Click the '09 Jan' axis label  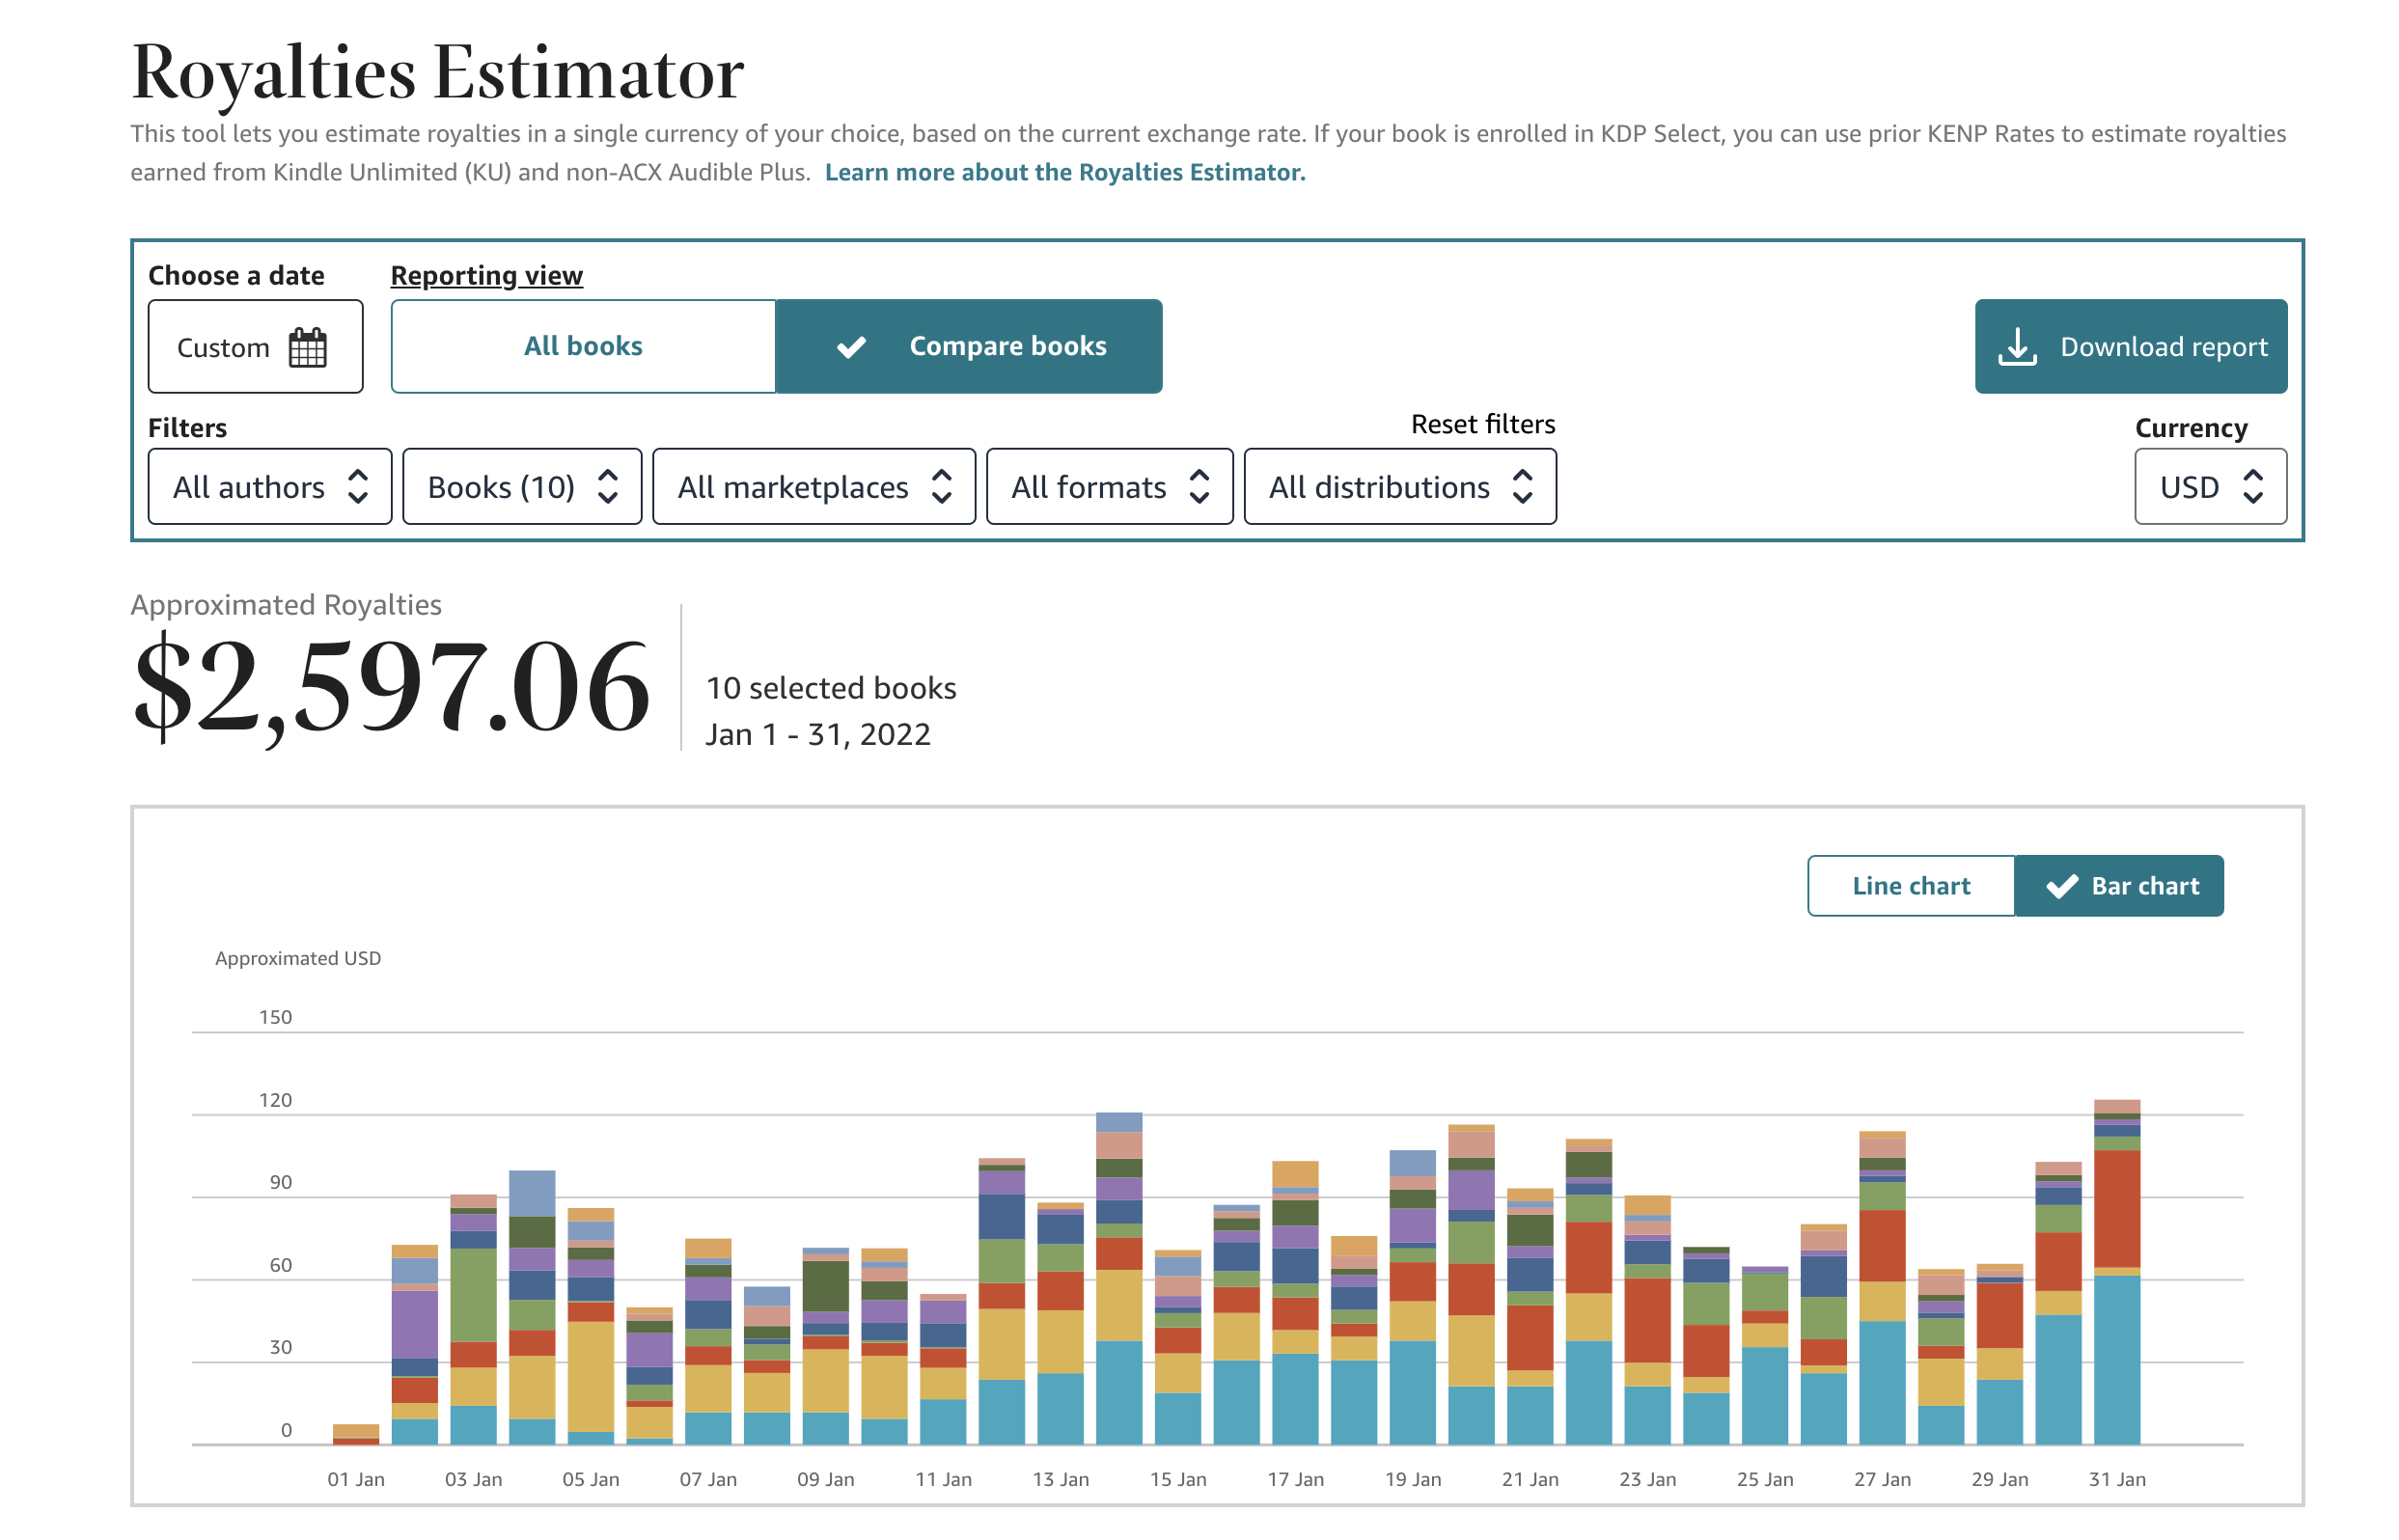point(825,1480)
